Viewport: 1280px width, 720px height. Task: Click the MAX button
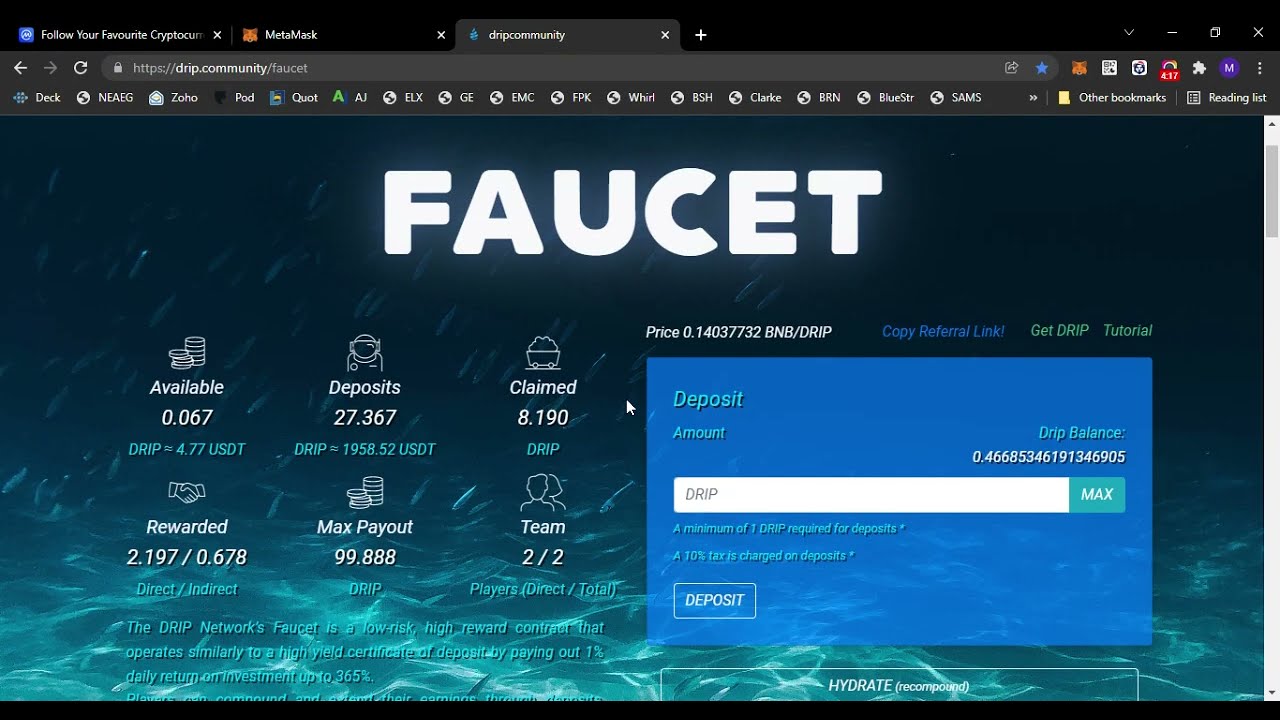[1097, 495]
